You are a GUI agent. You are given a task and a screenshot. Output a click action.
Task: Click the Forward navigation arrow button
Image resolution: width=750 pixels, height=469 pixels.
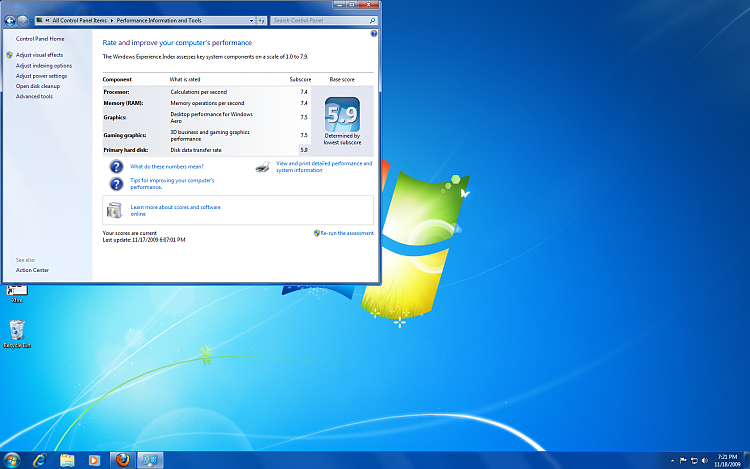click(x=22, y=21)
